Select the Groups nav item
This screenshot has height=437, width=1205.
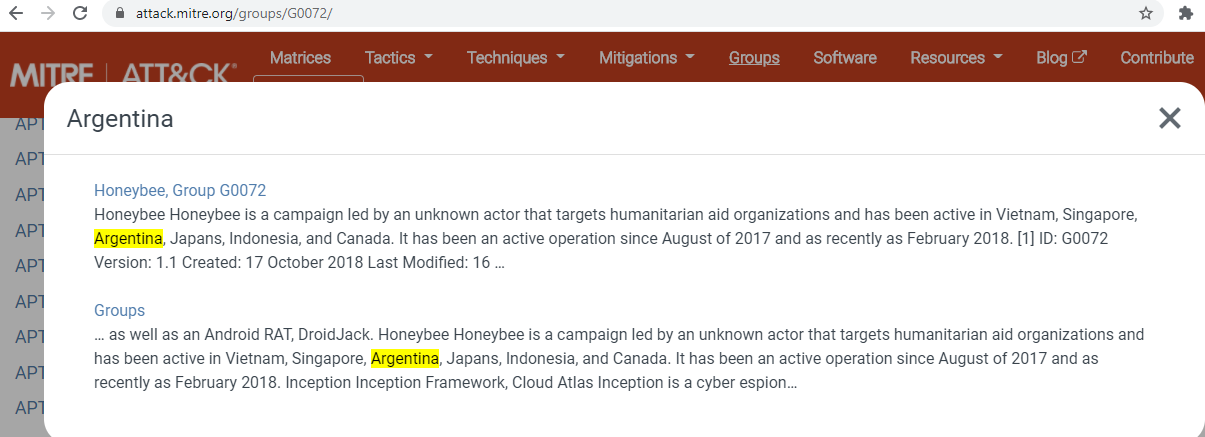click(754, 58)
